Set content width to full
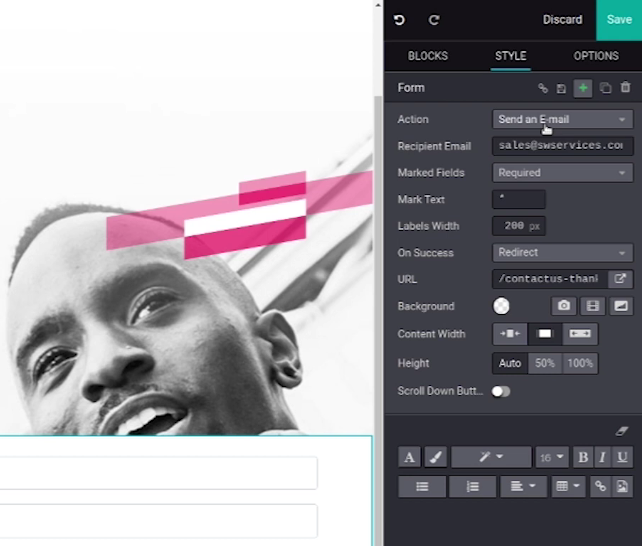The image size is (642, 546). (x=580, y=334)
